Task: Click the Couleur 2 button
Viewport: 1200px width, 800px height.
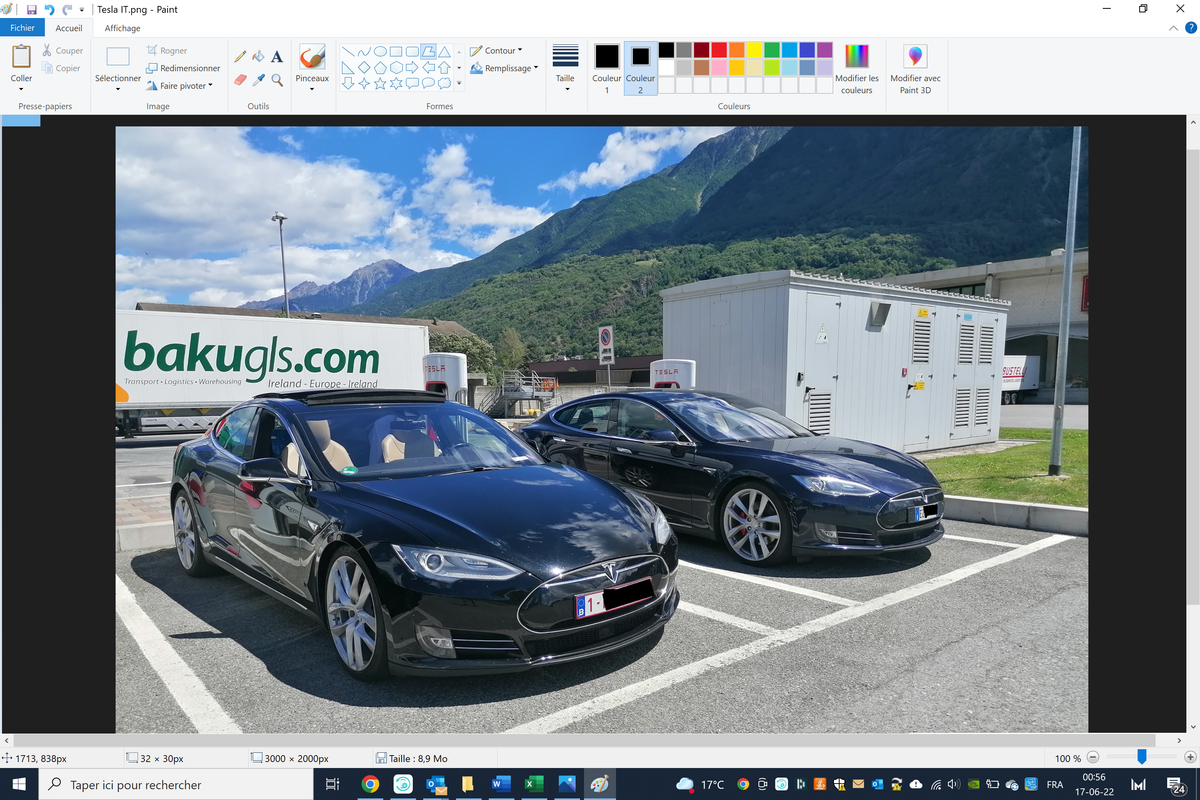Action: tap(640, 69)
